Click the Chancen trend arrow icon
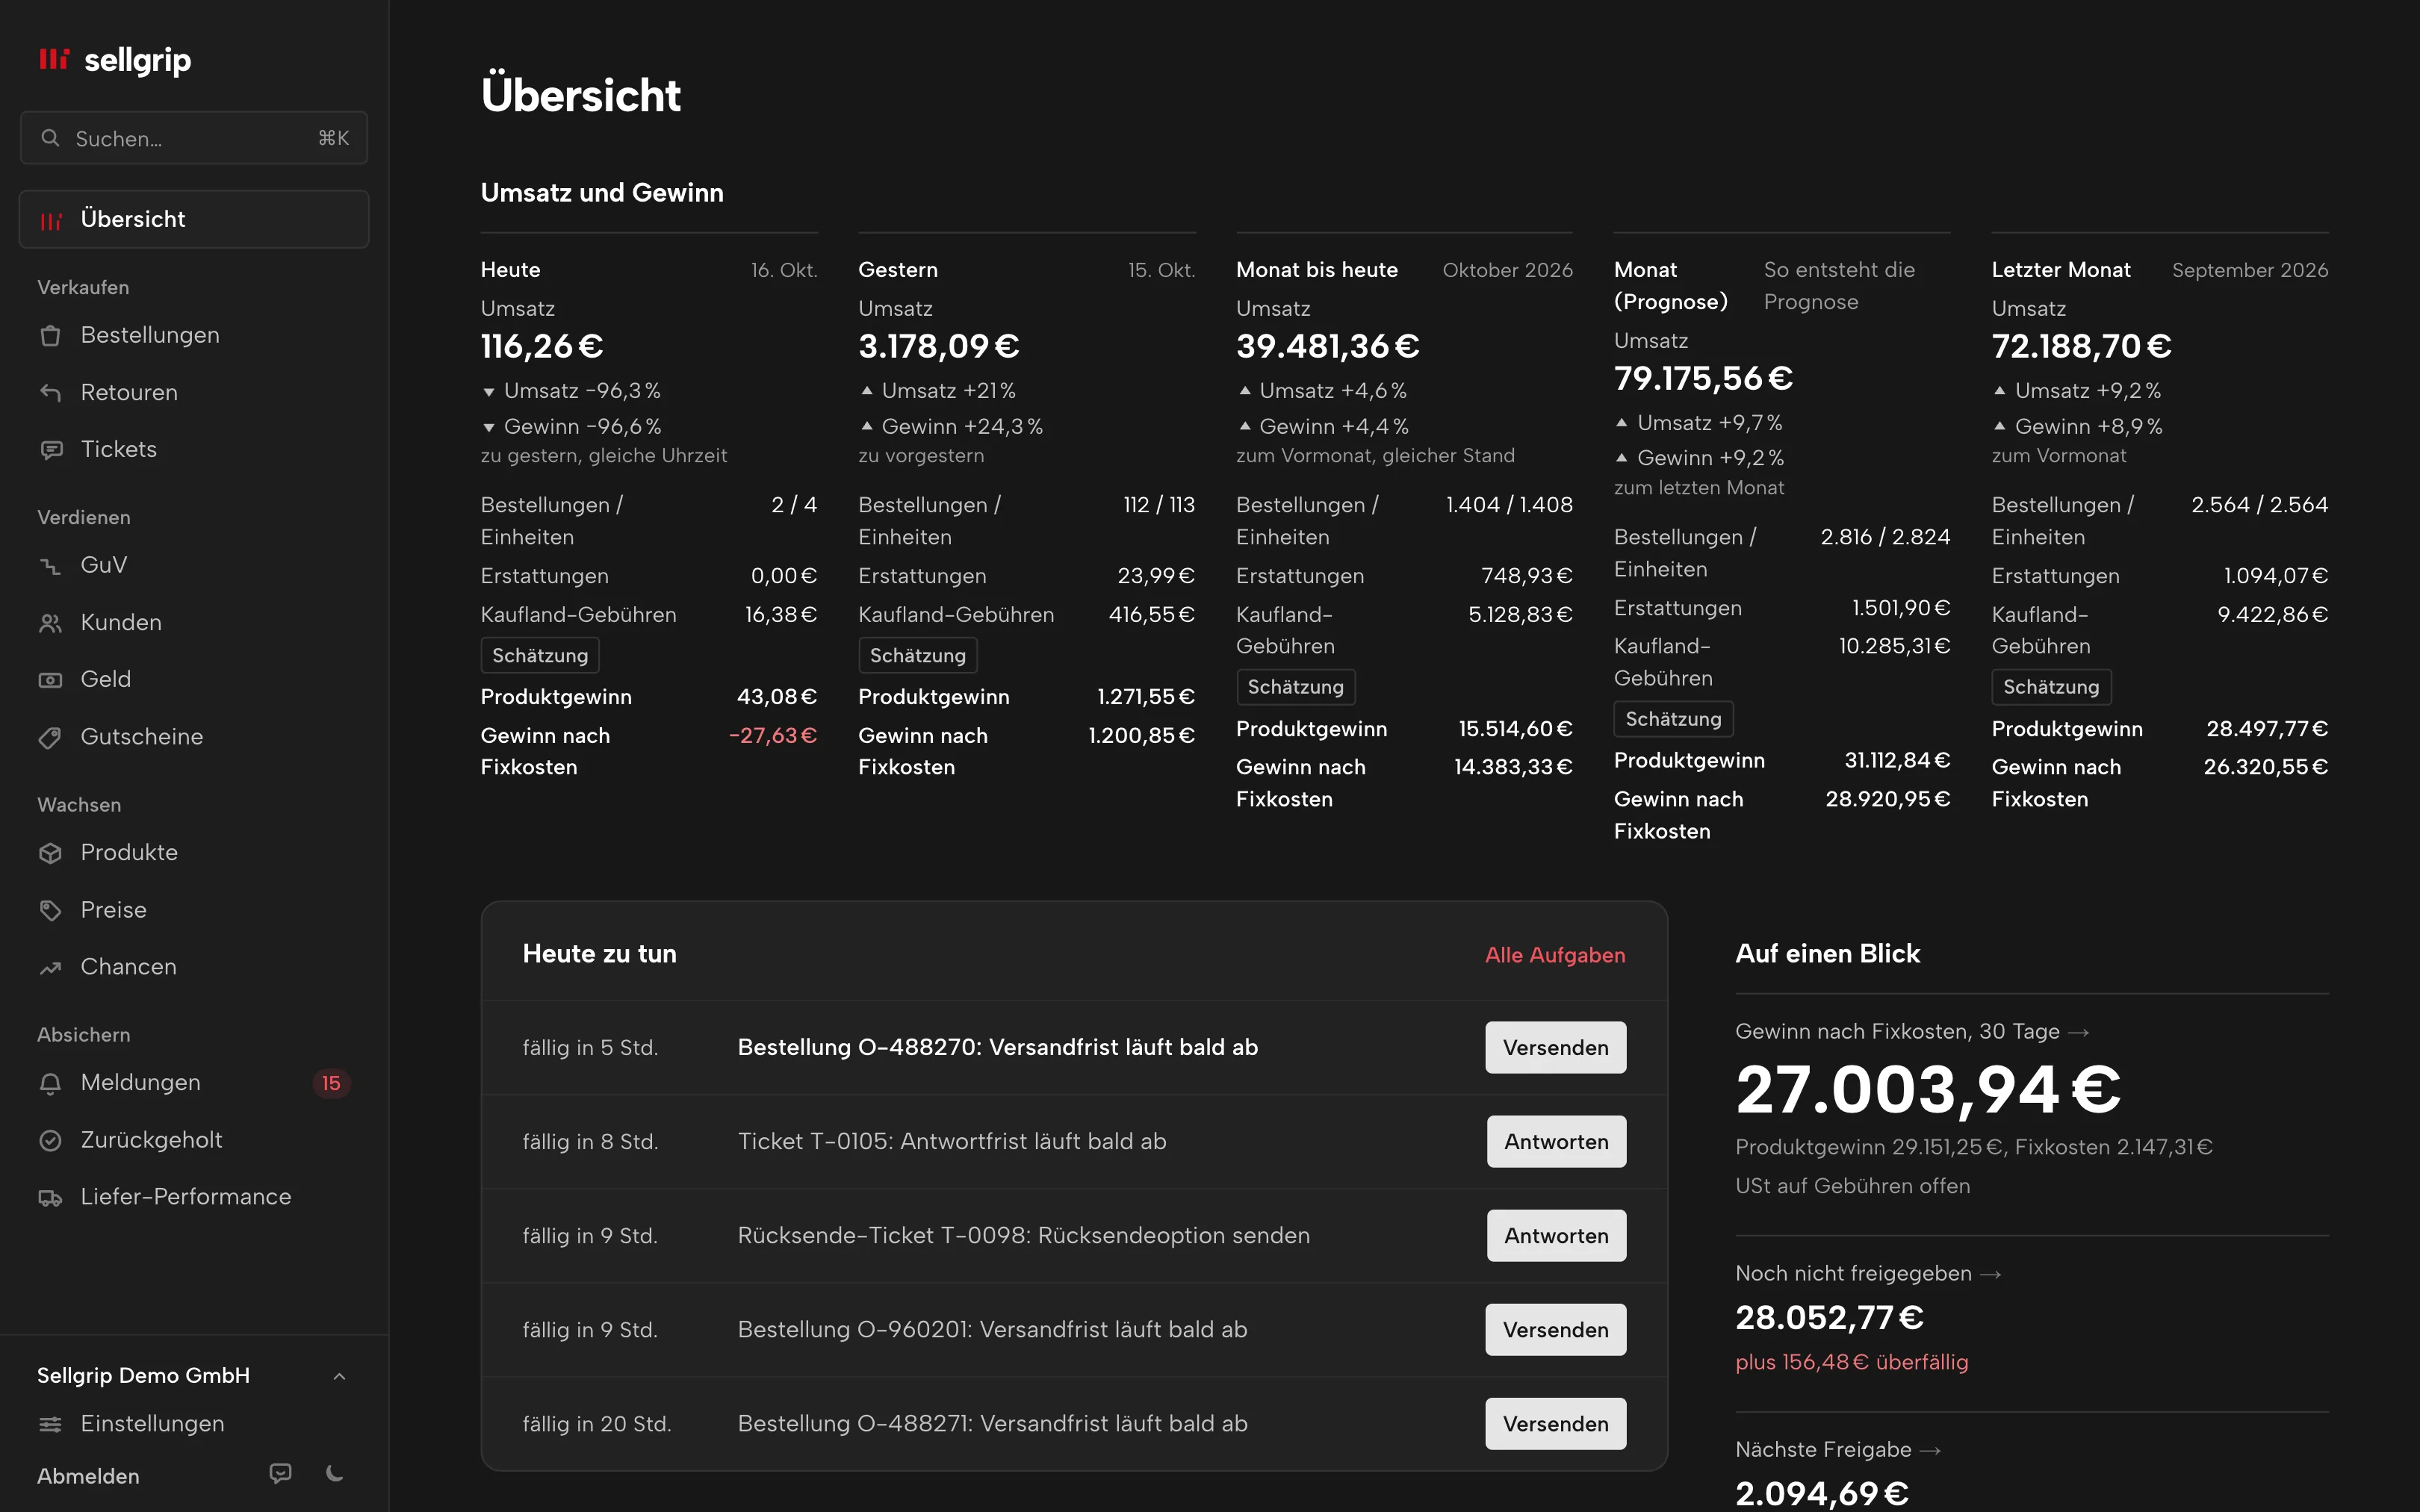Image resolution: width=2420 pixels, height=1512 pixels. click(50, 967)
